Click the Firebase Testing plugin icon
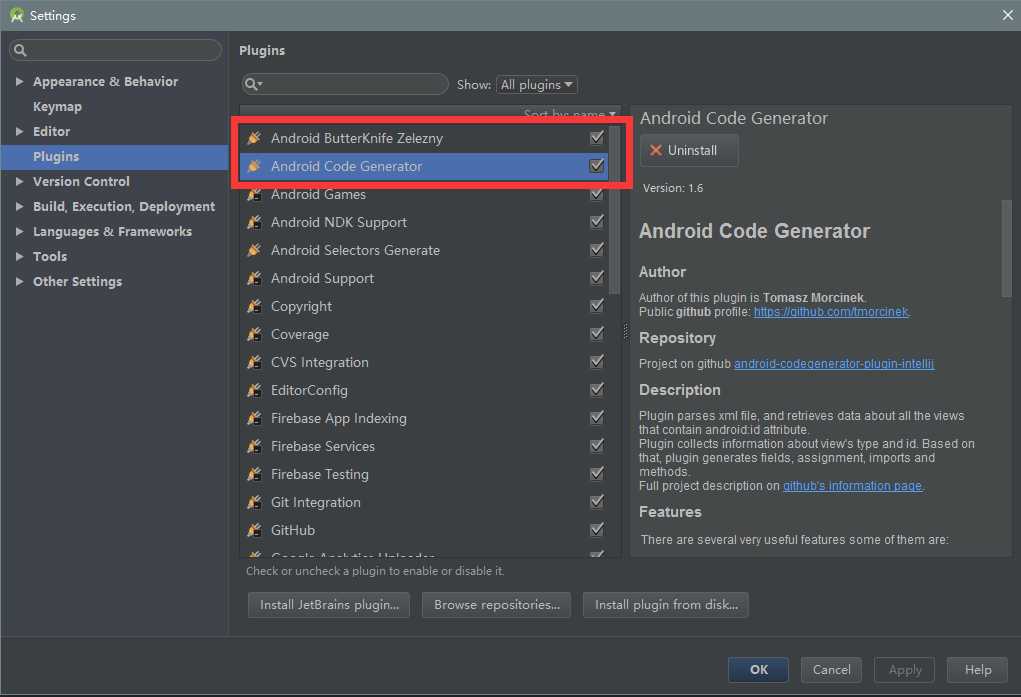The image size is (1021, 697). [x=254, y=474]
